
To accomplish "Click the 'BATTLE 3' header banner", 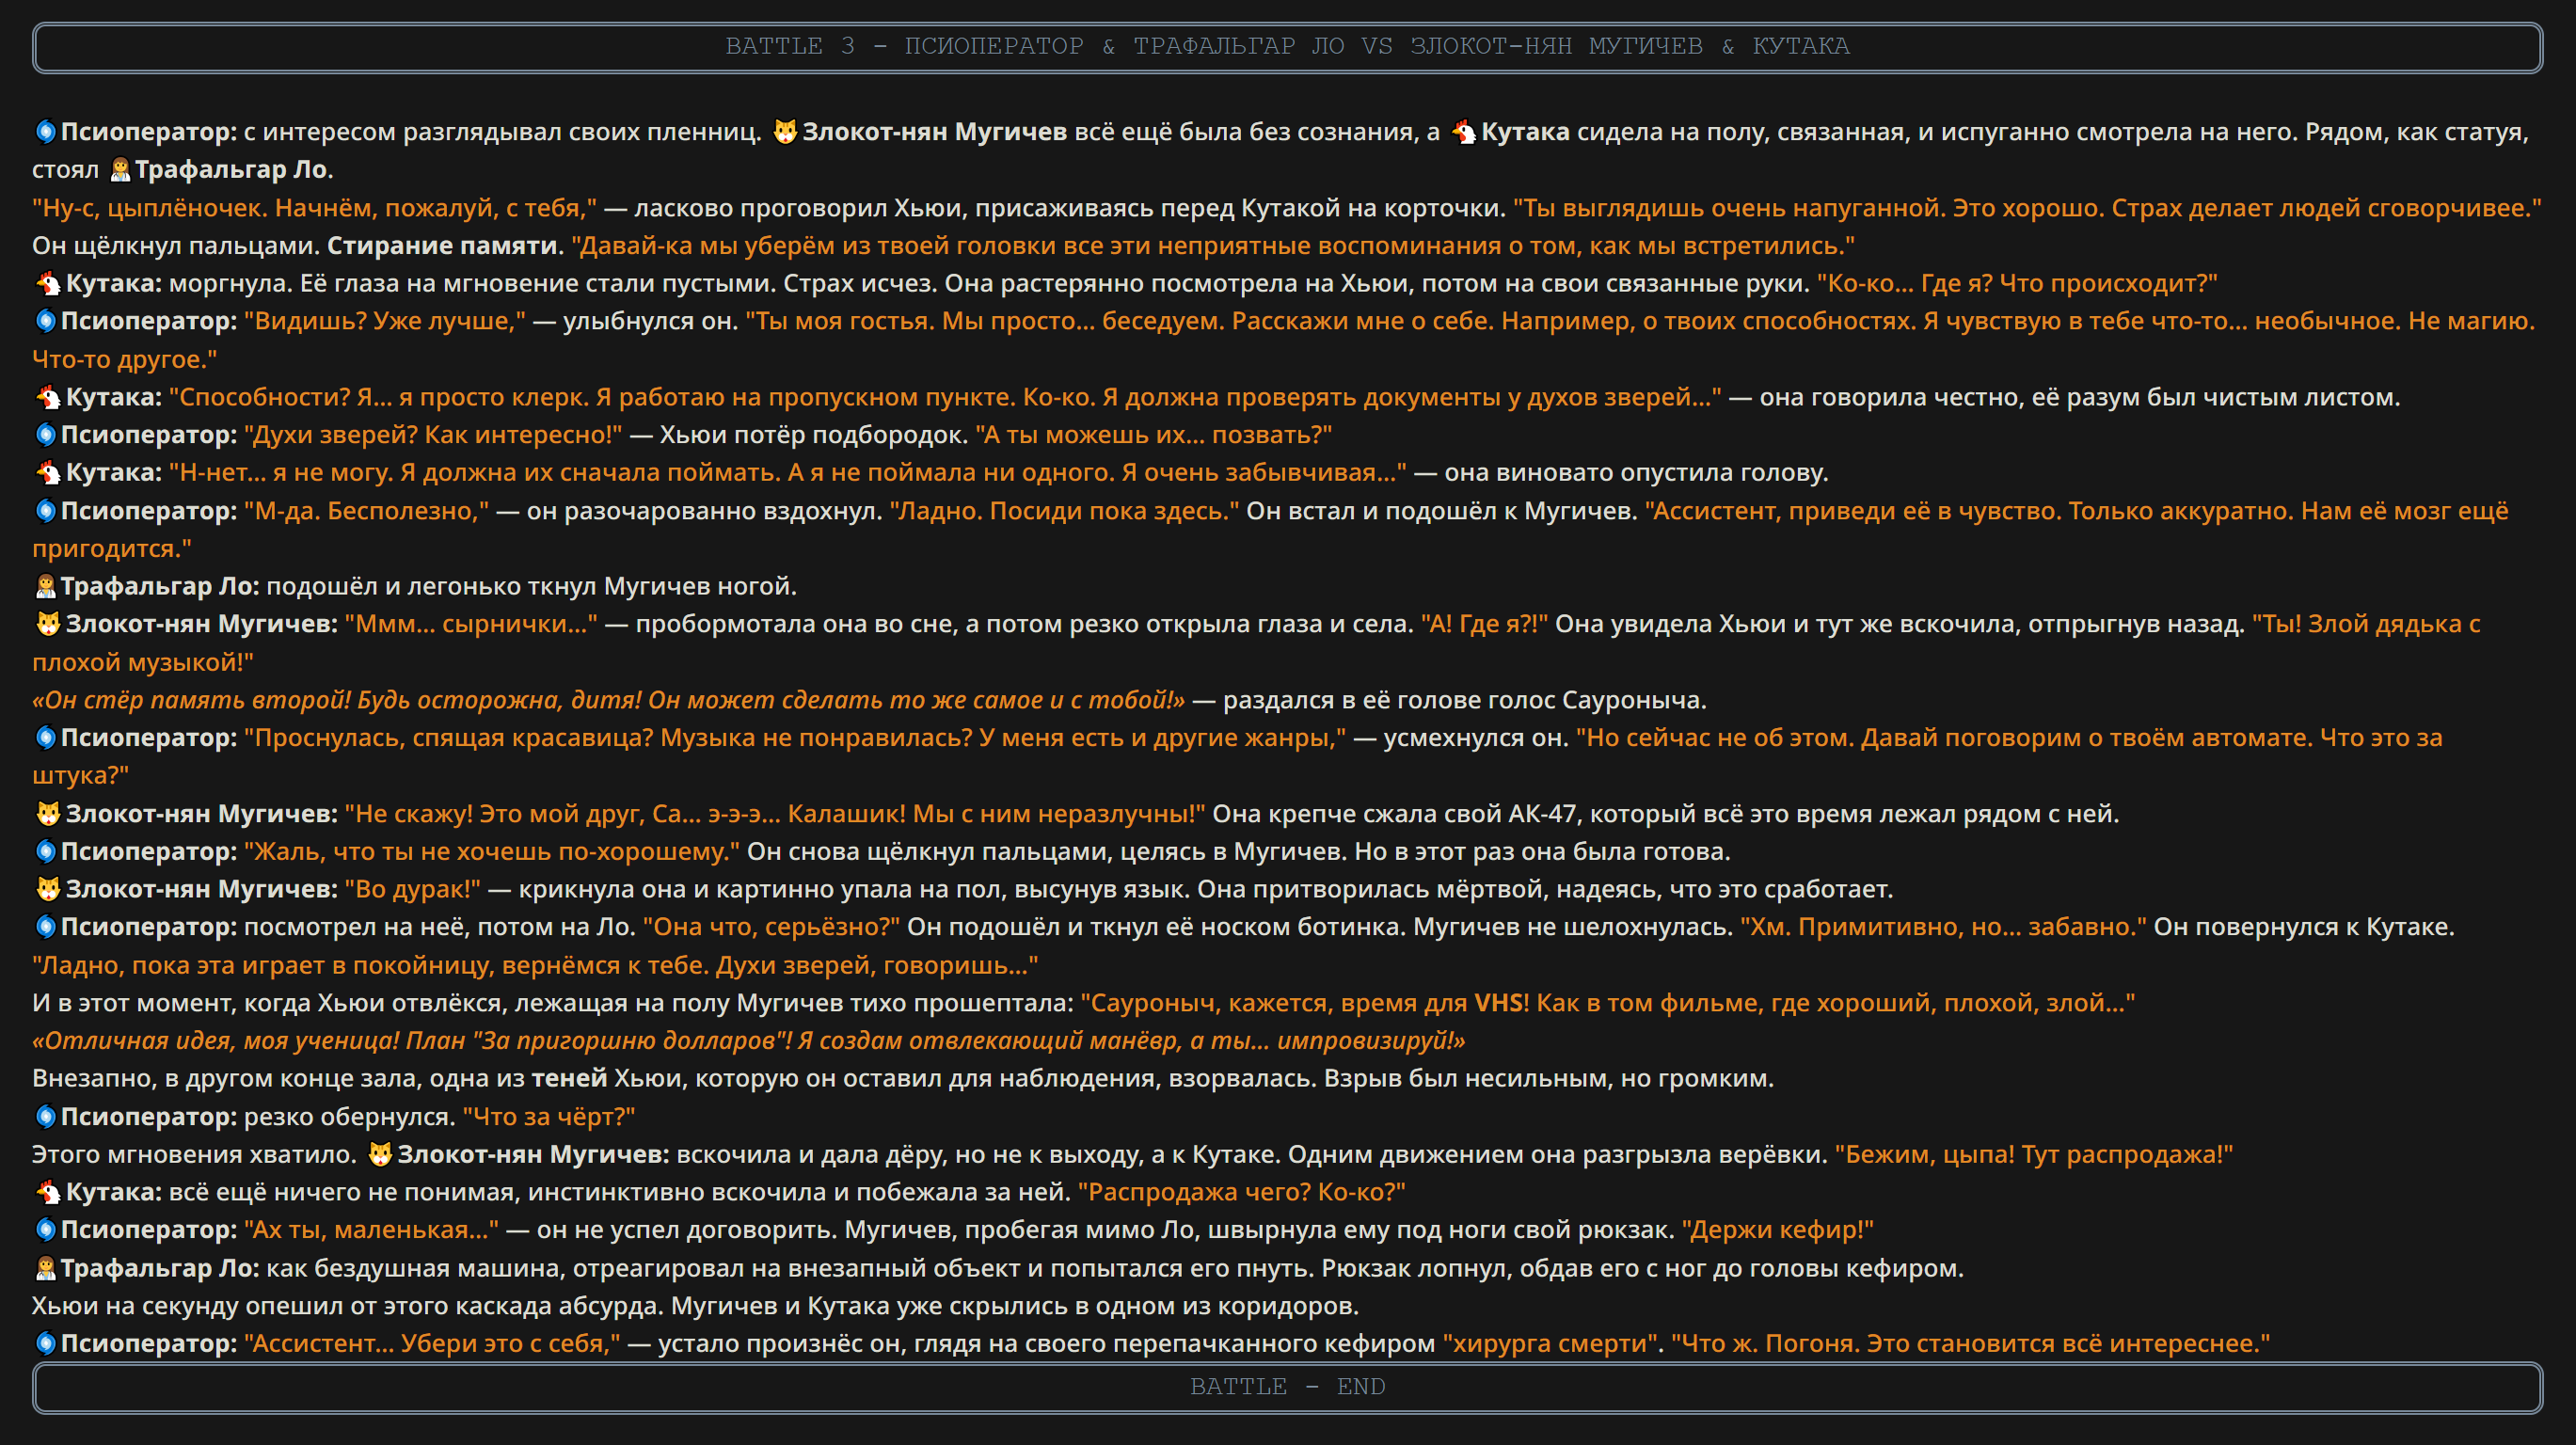I will [1287, 47].
